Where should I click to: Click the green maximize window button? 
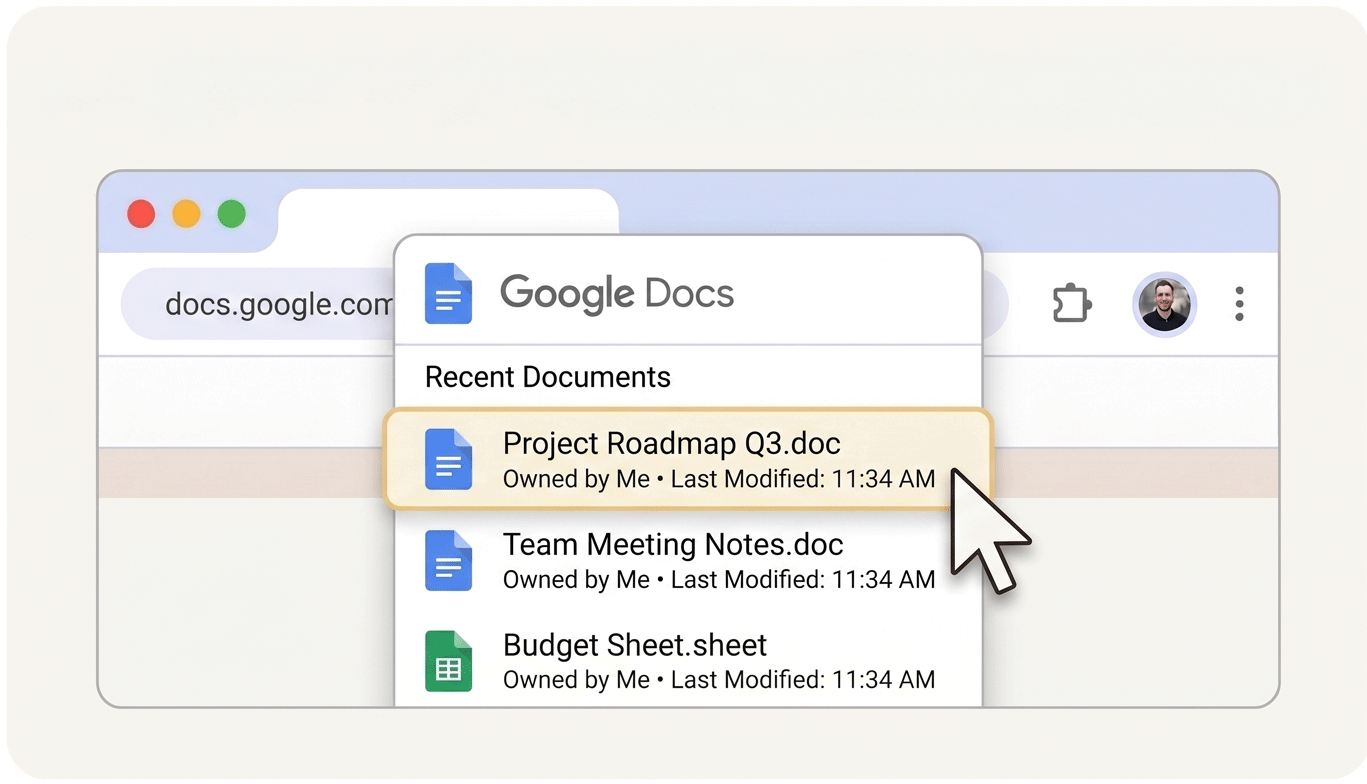click(232, 214)
